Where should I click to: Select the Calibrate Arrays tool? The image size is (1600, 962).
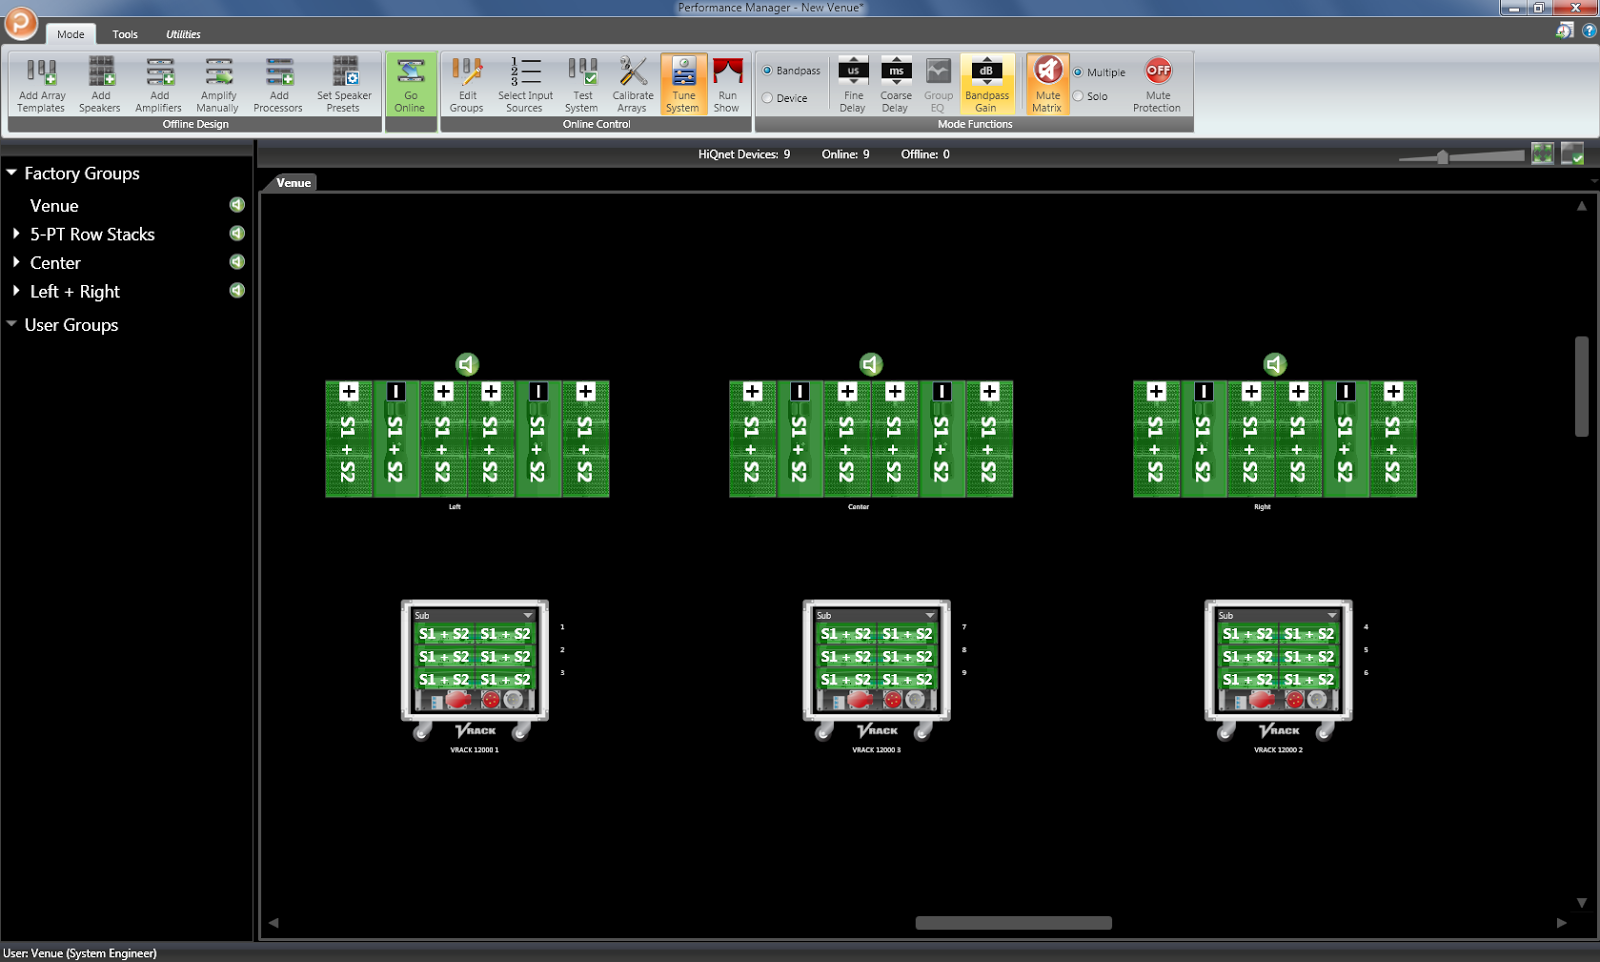click(x=632, y=84)
